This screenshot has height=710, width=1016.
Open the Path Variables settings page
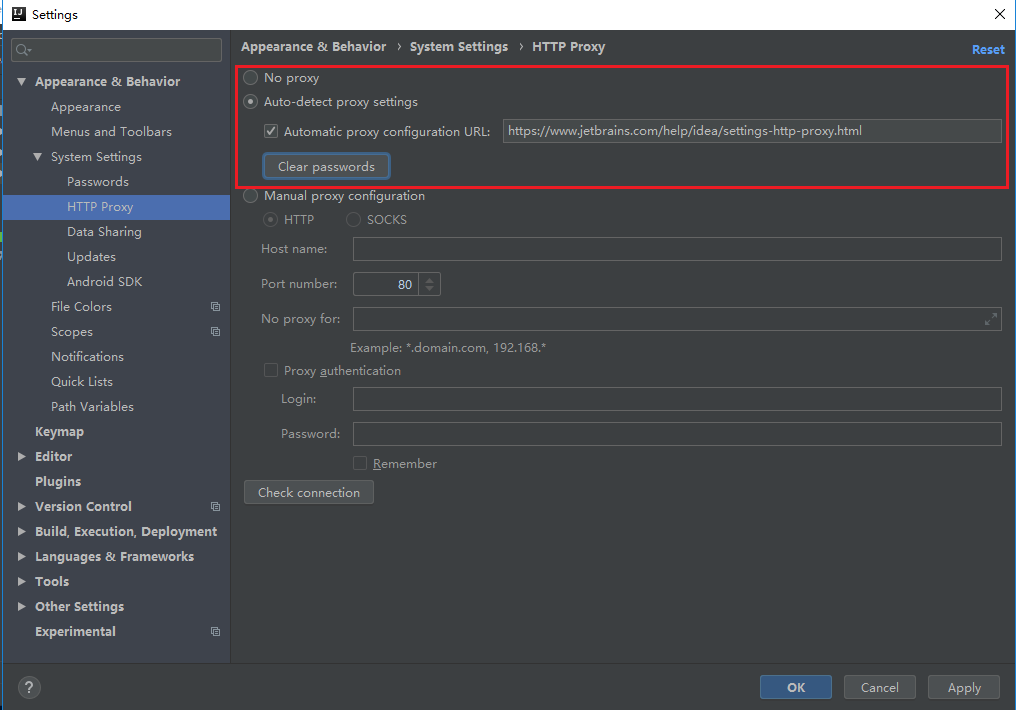tap(92, 407)
